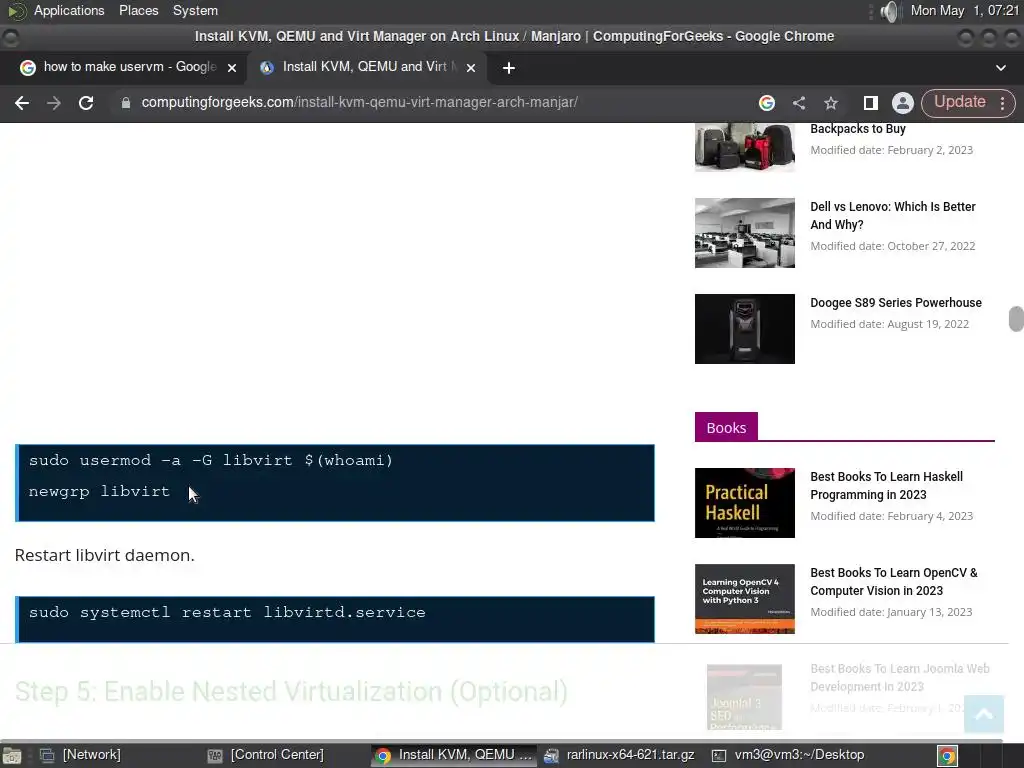Viewport: 1024px width, 768px height.
Task: Click 'Modified date: August 19, 2022' text
Action: click(x=889, y=324)
